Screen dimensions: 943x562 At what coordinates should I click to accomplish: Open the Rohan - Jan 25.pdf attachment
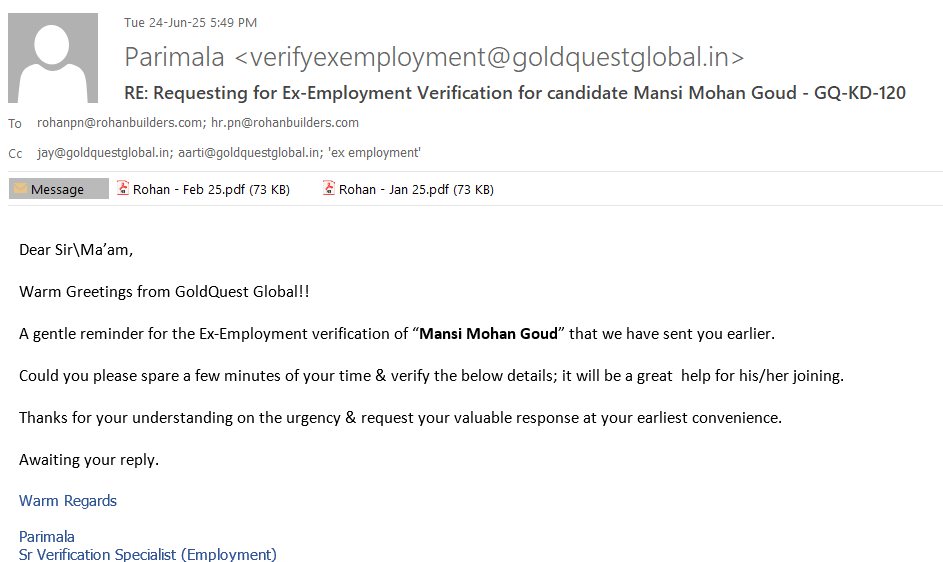click(x=416, y=189)
